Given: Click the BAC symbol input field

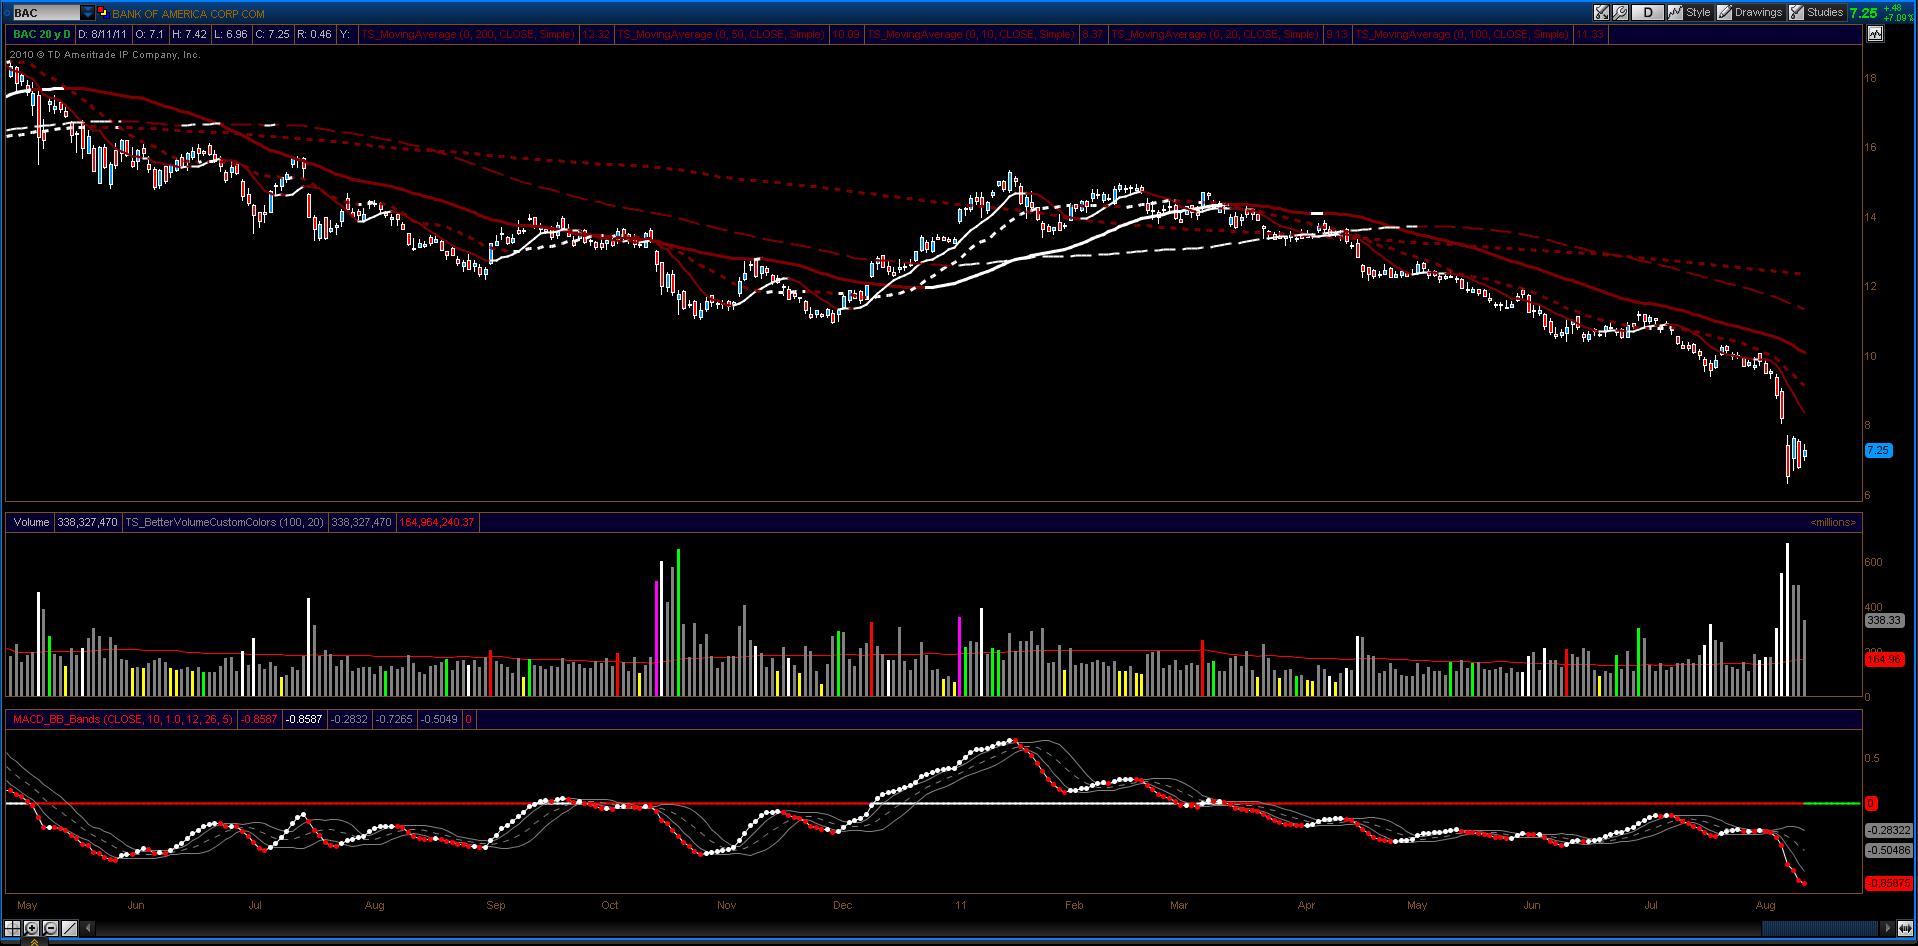Looking at the screenshot, I should tap(46, 13).
